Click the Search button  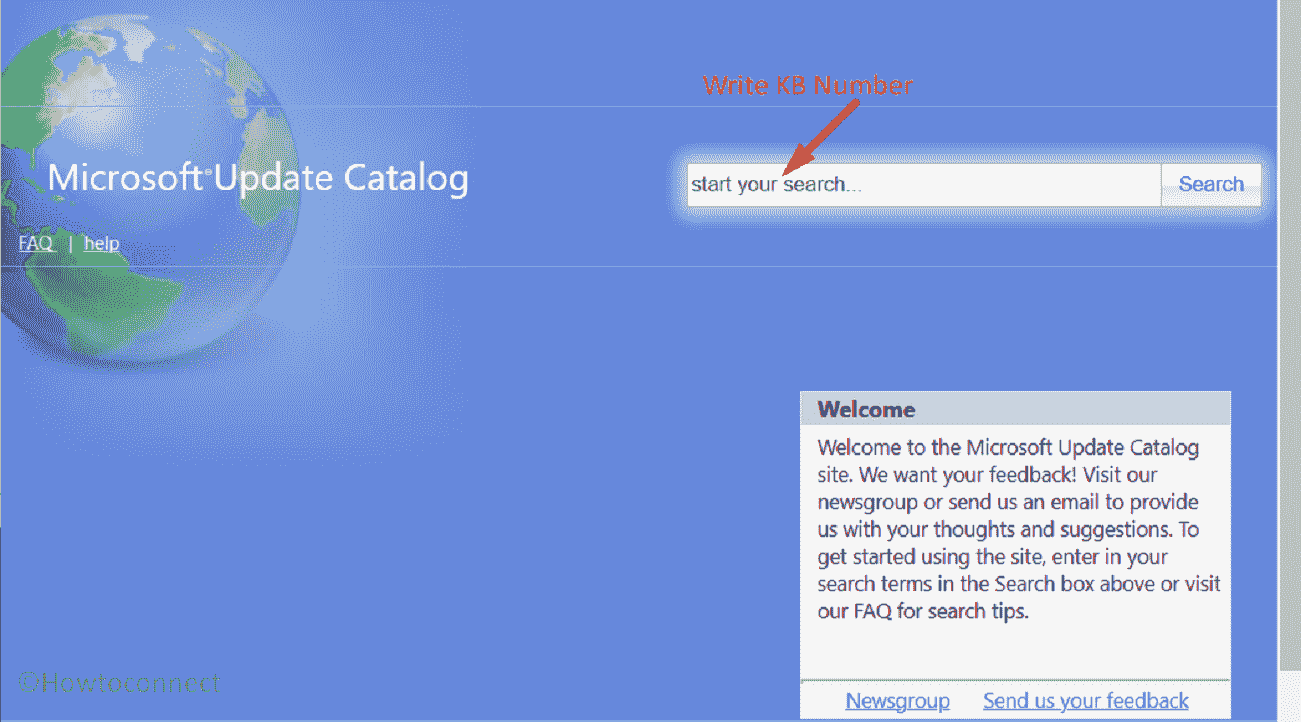click(1210, 185)
